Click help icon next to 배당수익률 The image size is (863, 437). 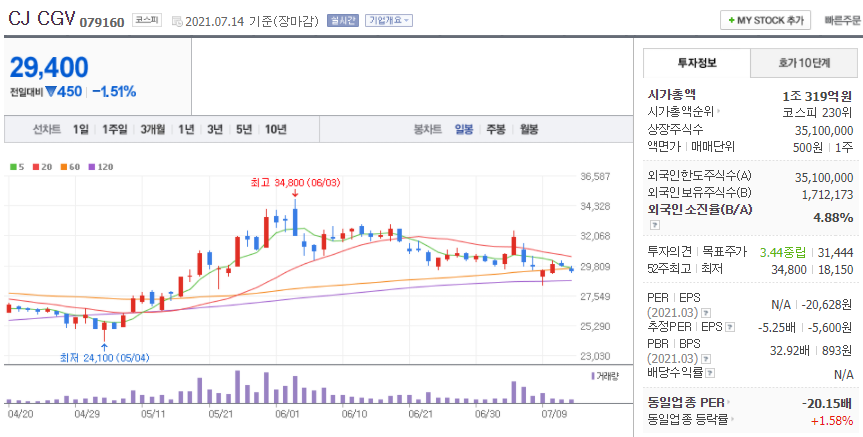(710, 373)
